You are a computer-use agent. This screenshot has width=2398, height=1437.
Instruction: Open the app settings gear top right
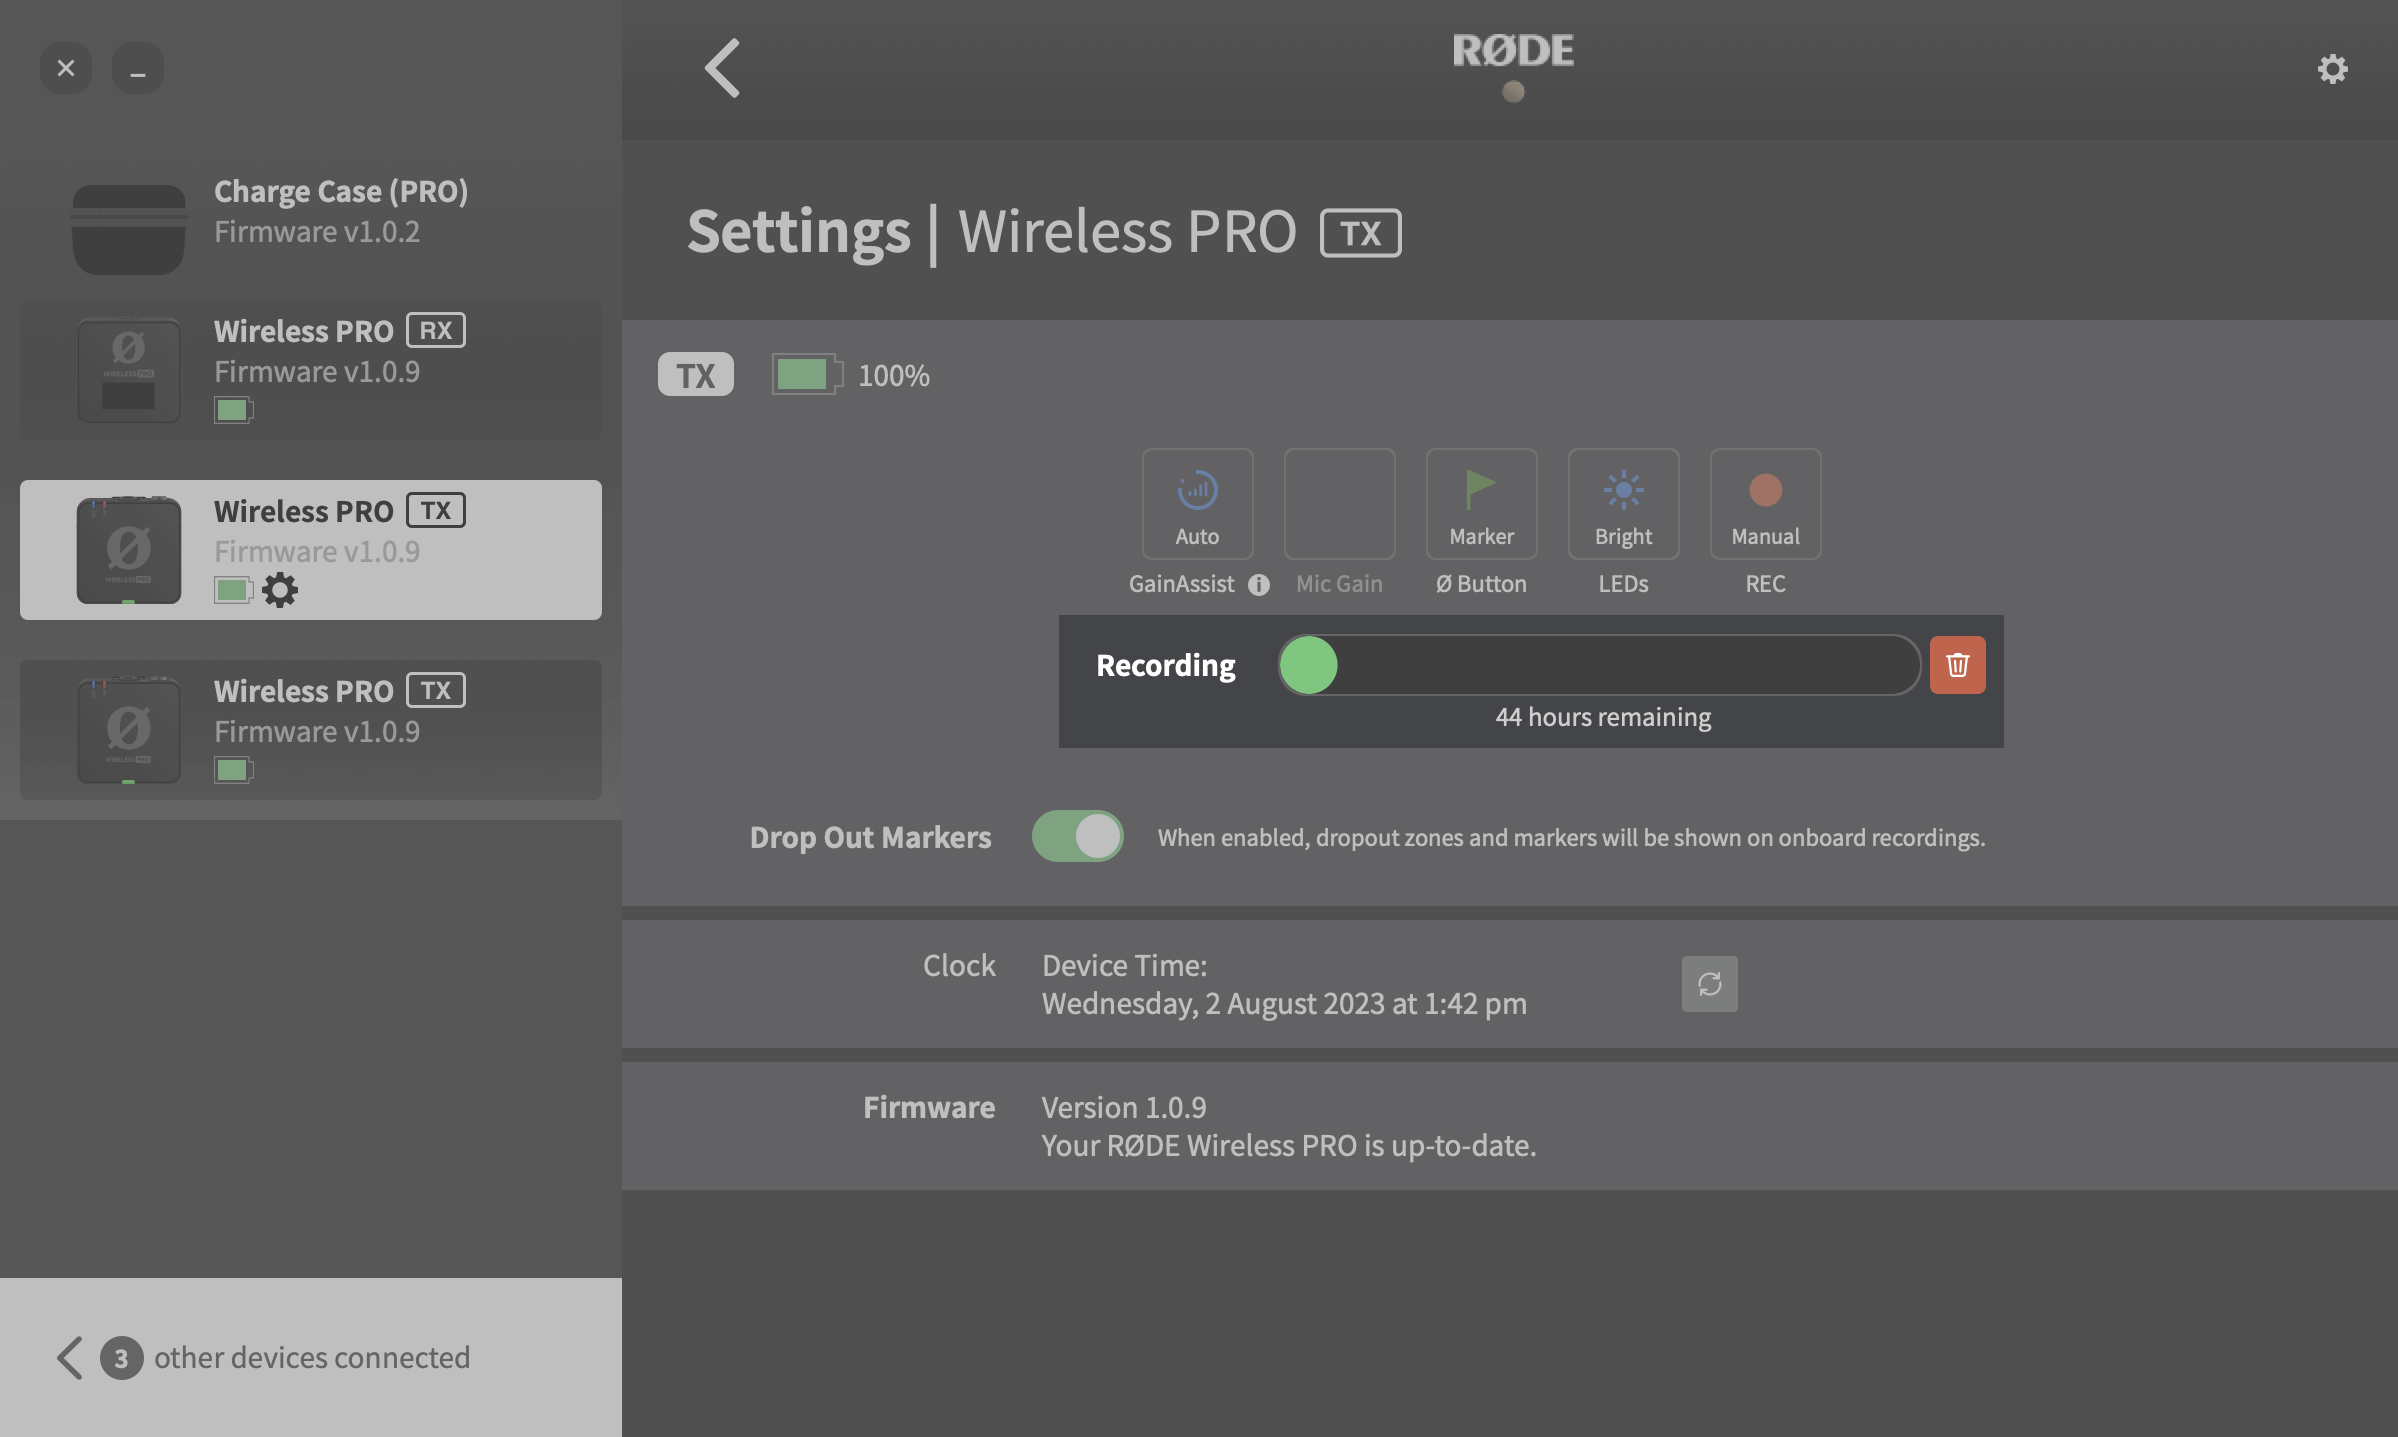click(2333, 68)
